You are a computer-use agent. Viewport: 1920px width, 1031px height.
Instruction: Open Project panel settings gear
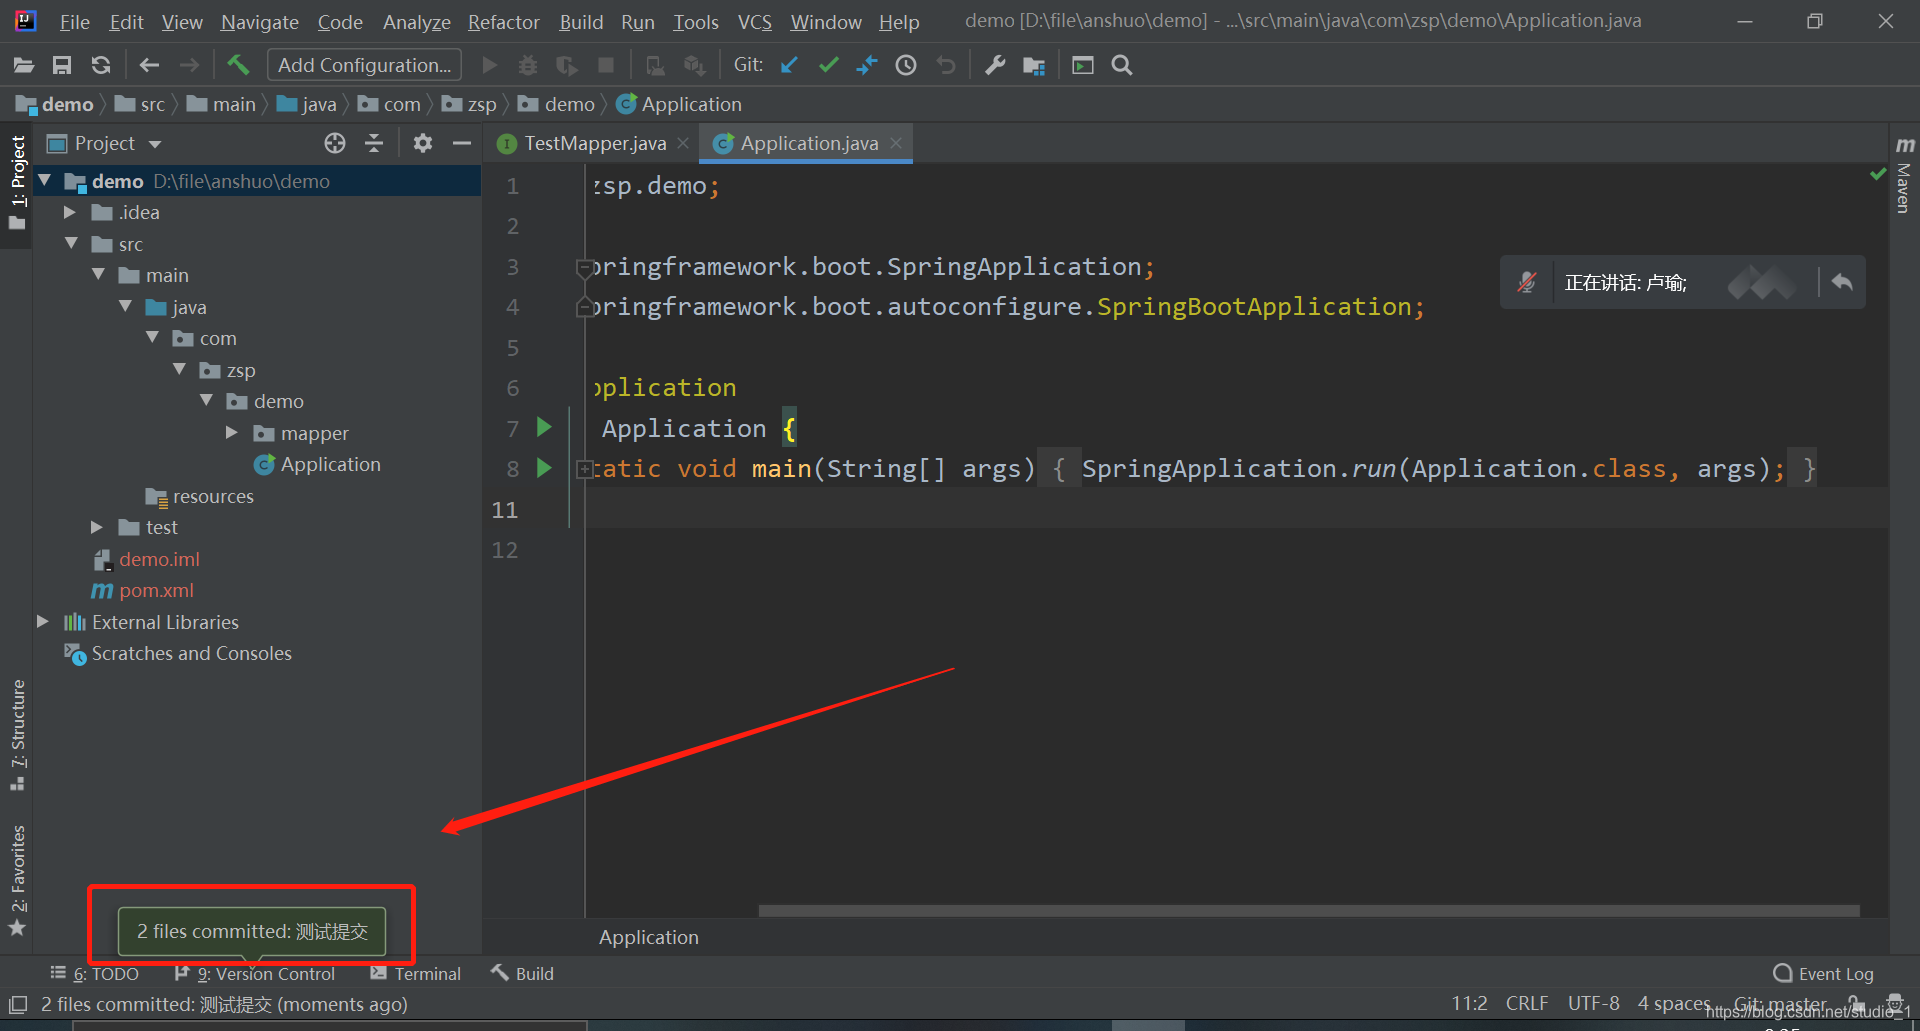click(423, 143)
